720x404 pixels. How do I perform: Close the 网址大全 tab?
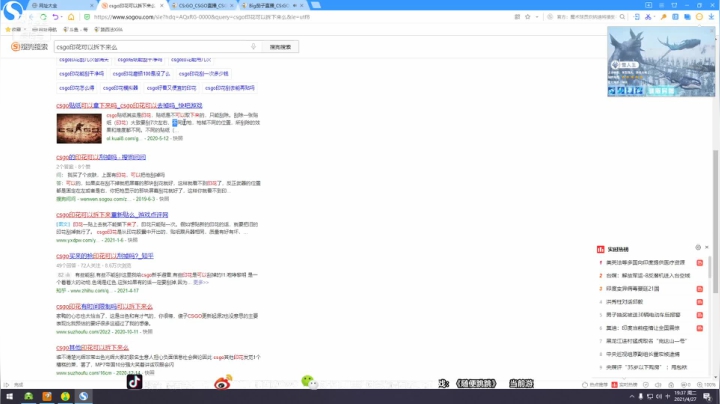[91, 6]
